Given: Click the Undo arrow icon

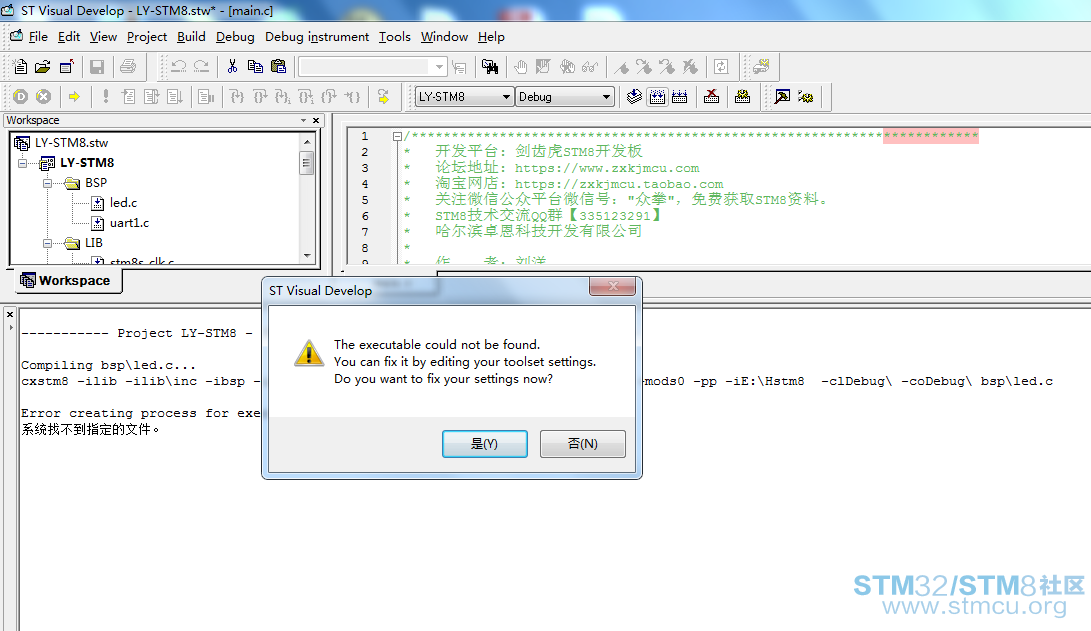Looking at the screenshot, I should (x=178, y=67).
